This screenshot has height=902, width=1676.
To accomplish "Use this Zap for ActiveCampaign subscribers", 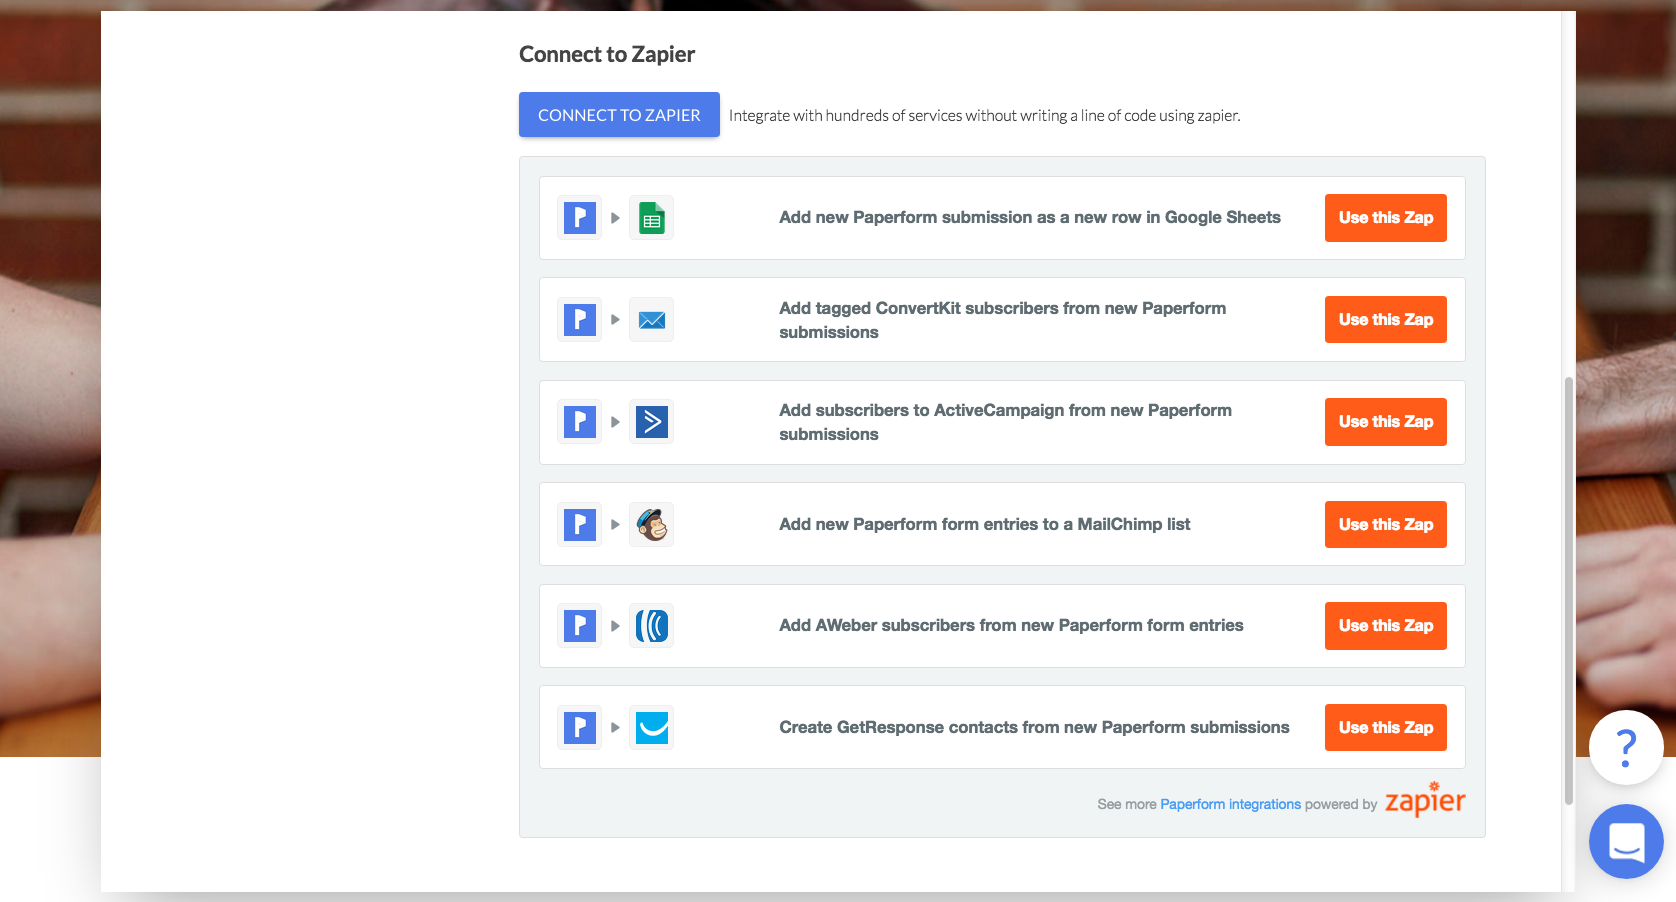I will 1385,422.
